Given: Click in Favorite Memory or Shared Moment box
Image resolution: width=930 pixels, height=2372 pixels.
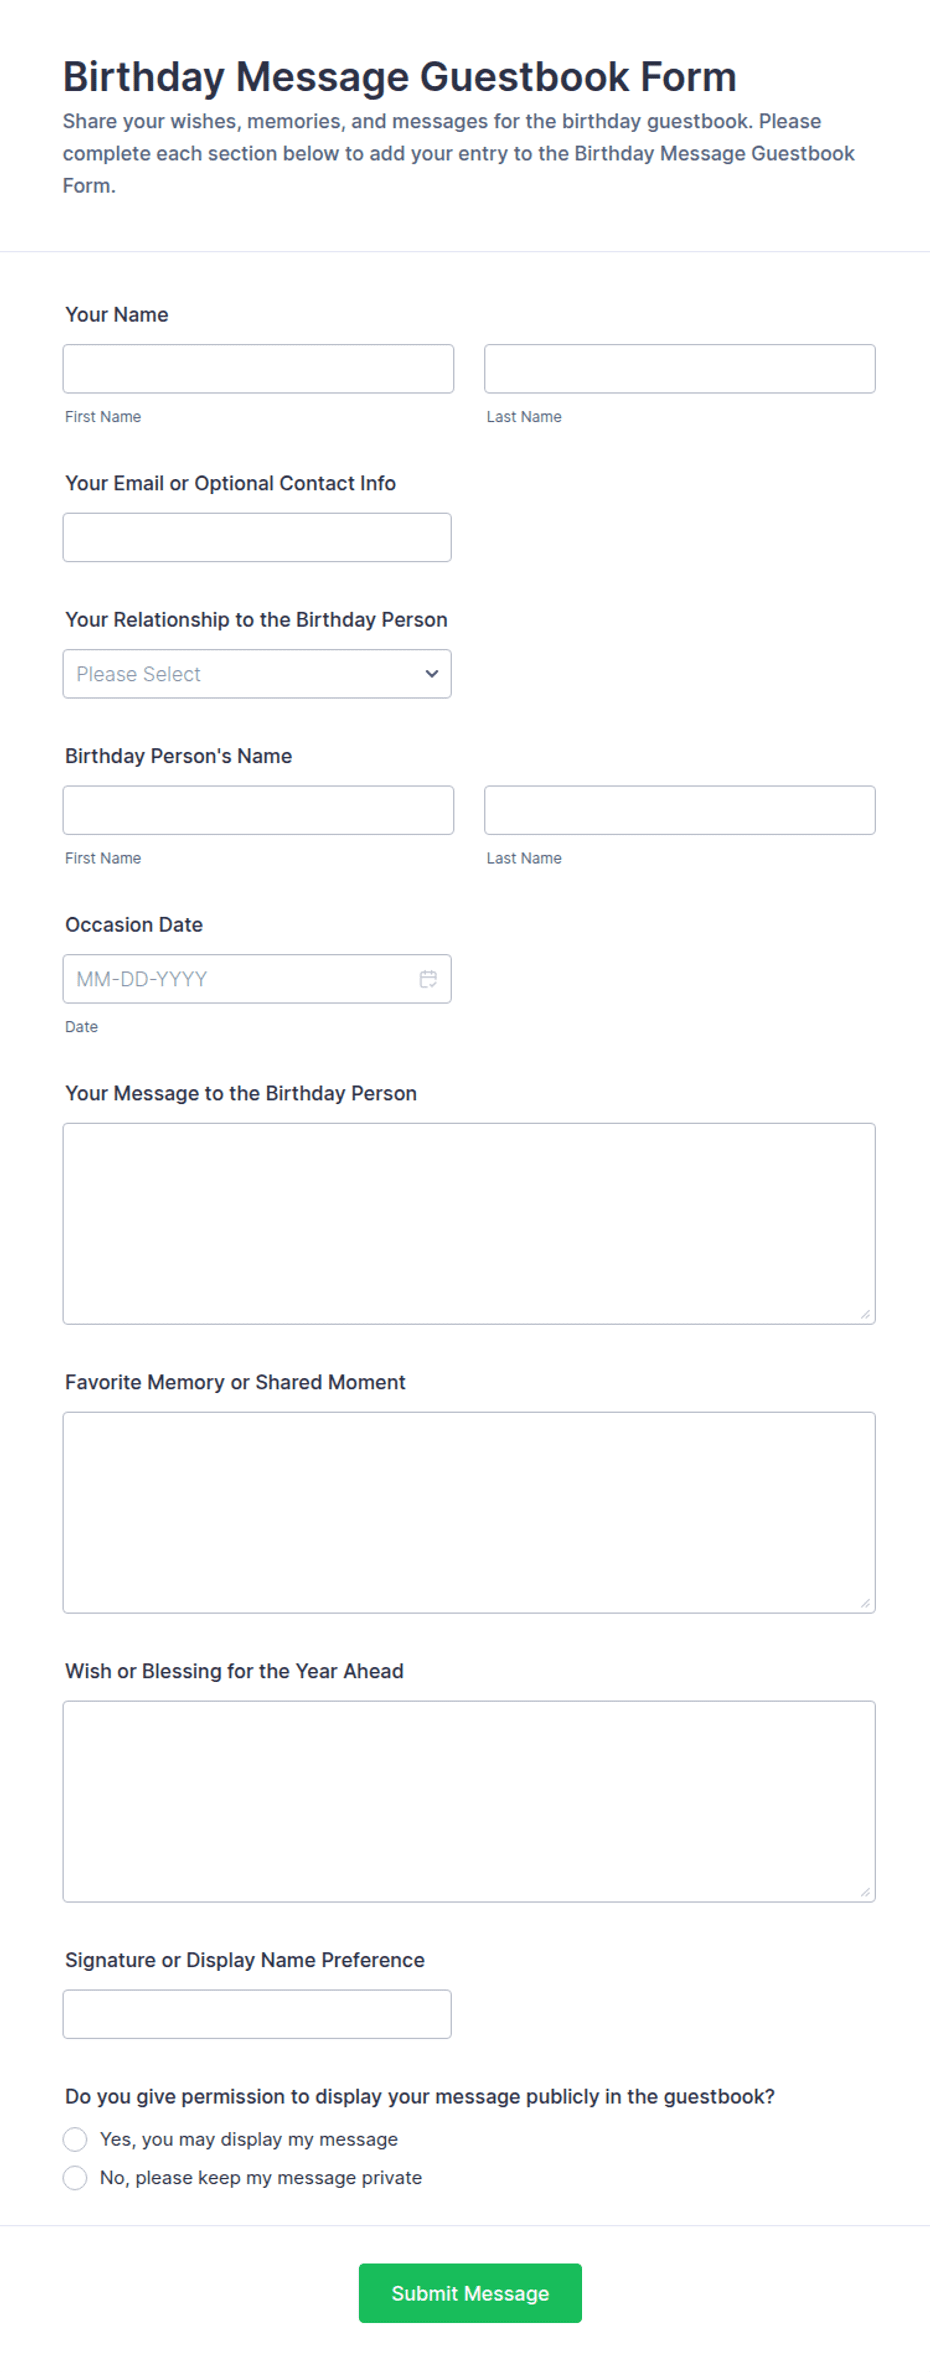Looking at the screenshot, I should pos(469,1513).
